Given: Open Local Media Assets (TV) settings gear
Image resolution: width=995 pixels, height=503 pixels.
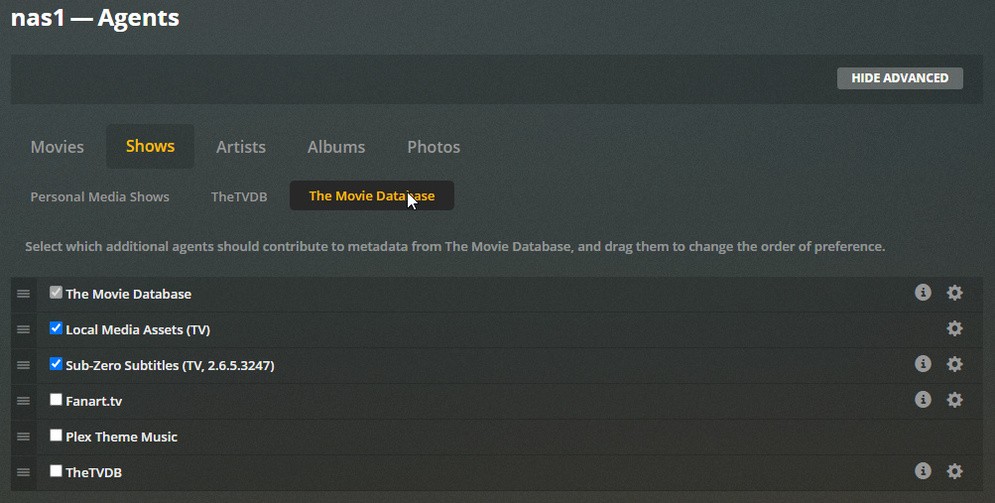Looking at the screenshot, I should point(955,328).
